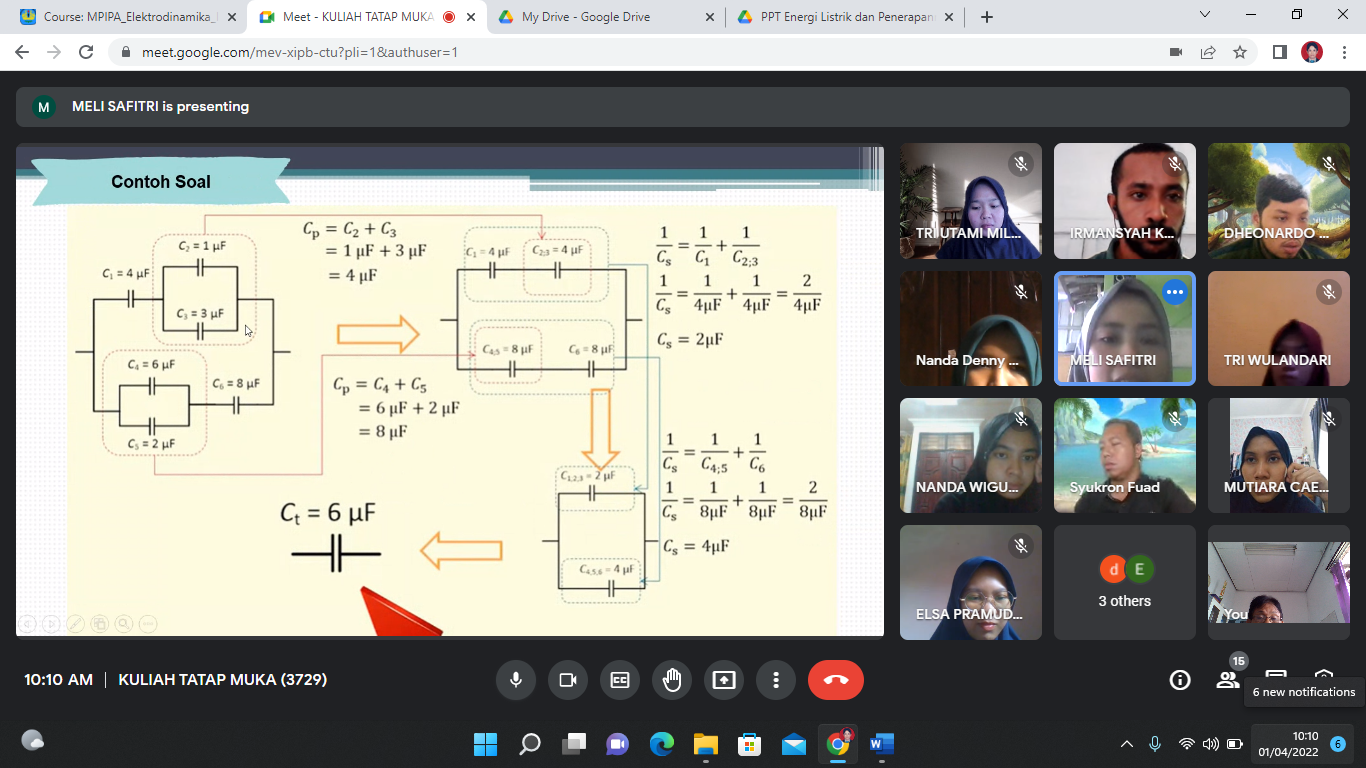This screenshot has width=1366, height=768.
Task: Open Microsoft Word from the taskbar
Action: click(881, 744)
